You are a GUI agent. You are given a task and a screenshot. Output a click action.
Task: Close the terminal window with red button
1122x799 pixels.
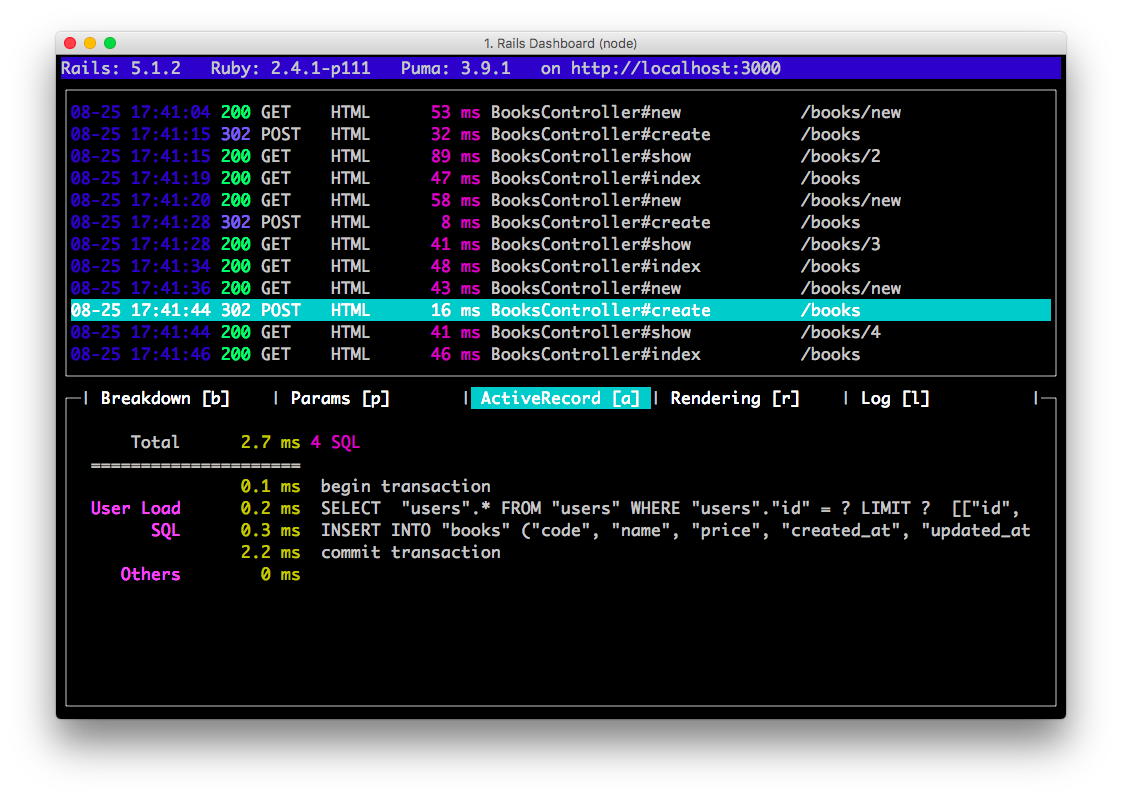[x=70, y=43]
